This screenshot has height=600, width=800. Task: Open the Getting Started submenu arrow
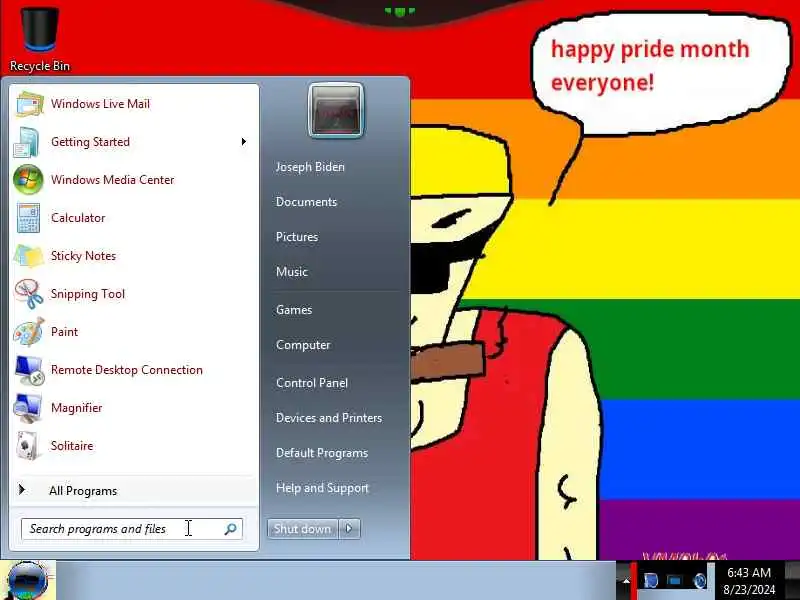tap(244, 142)
